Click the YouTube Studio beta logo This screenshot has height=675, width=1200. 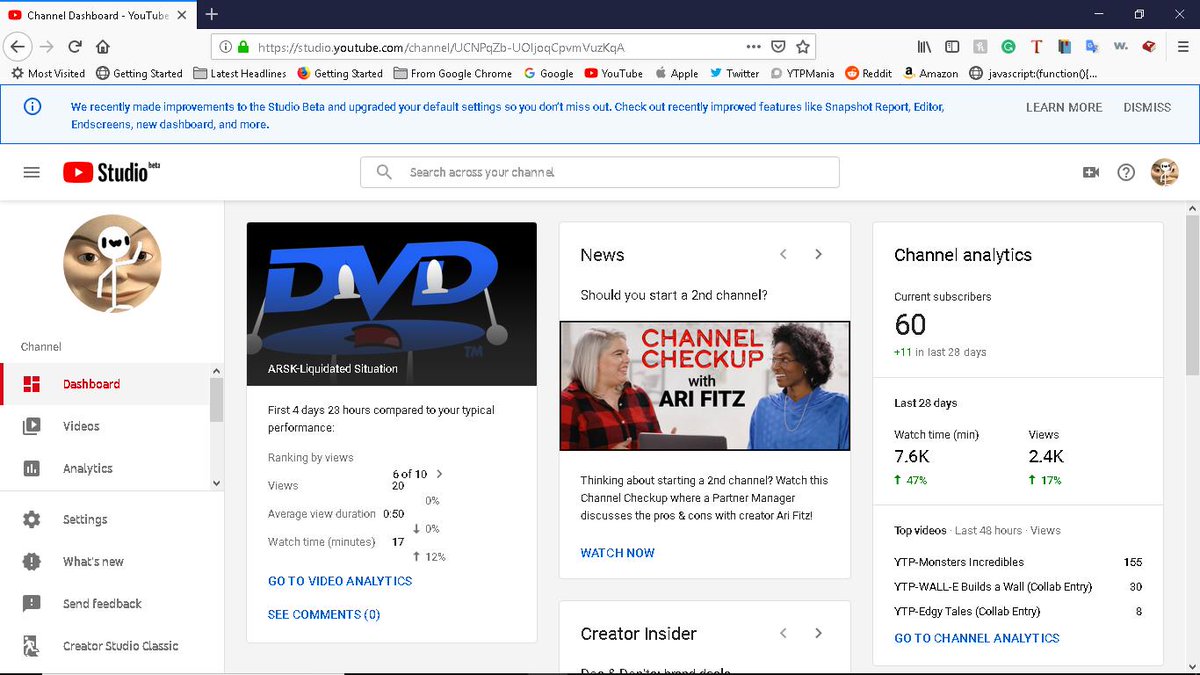[x=111, y=172]
